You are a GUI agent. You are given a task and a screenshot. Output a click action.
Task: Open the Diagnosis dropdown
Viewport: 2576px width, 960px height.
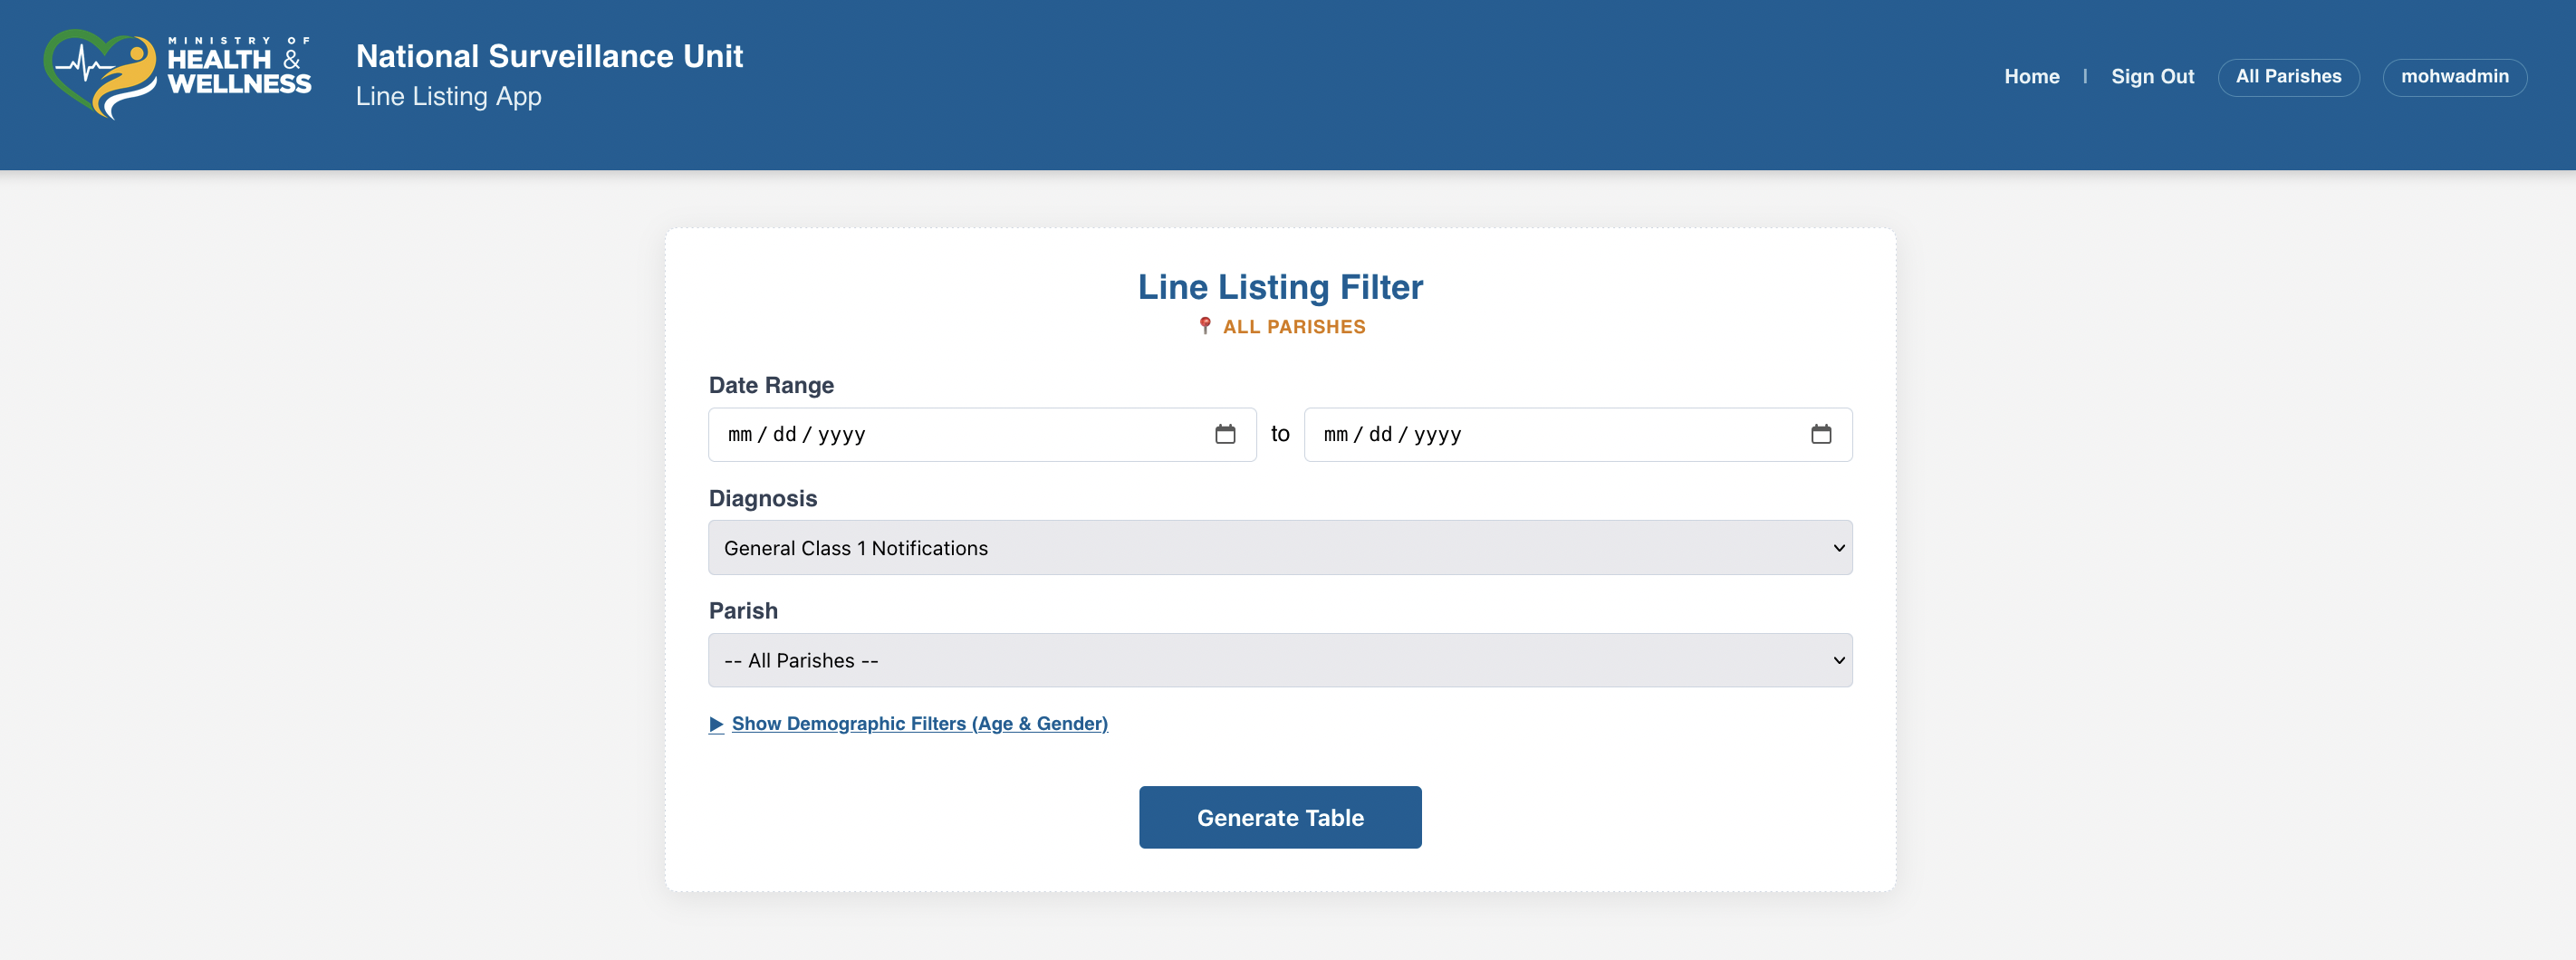(x=1280, y=548)
